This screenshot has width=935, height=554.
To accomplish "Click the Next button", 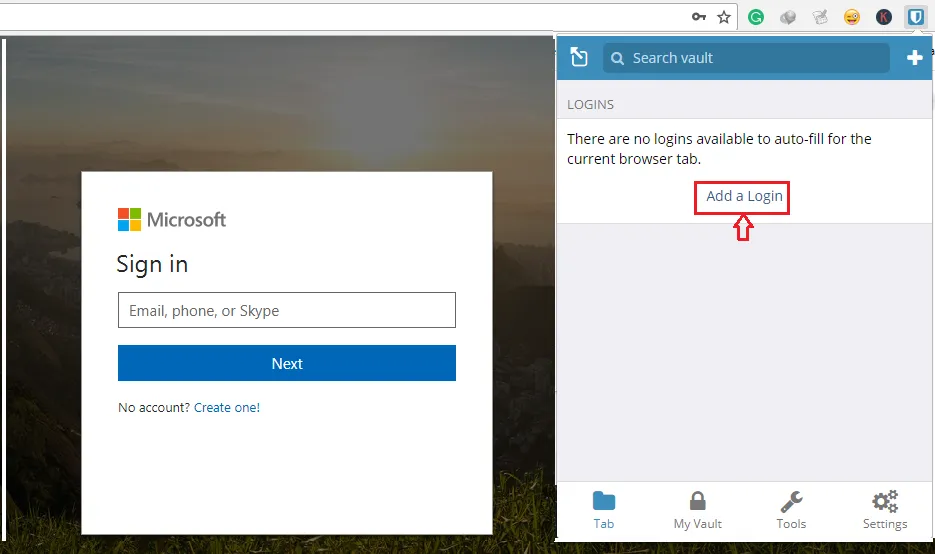I will click(287, 363).
